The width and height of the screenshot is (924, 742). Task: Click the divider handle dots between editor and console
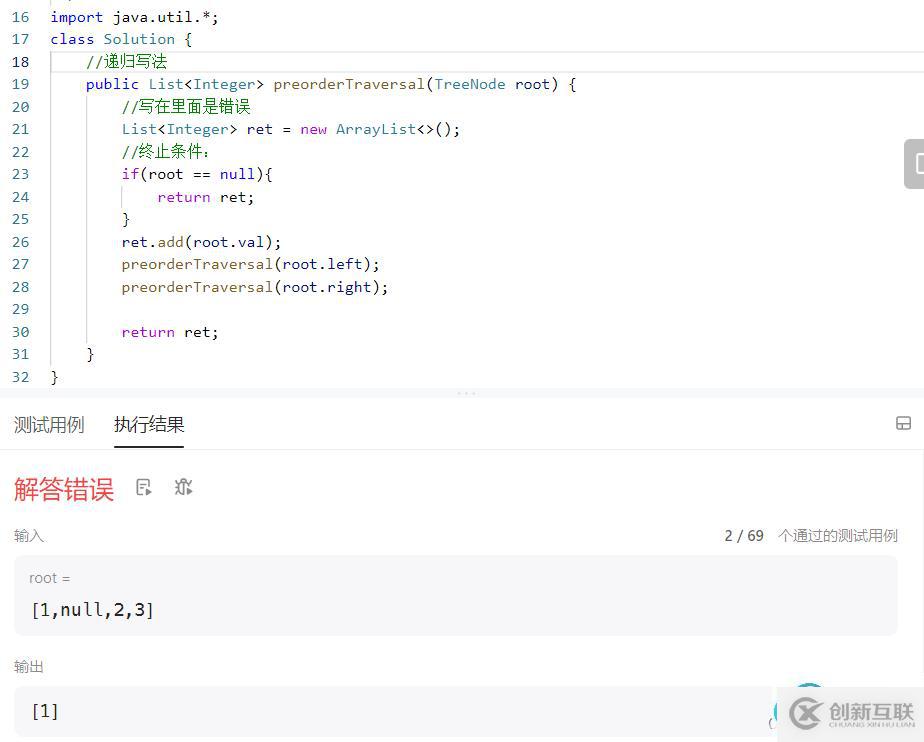(x=466, y=393)
